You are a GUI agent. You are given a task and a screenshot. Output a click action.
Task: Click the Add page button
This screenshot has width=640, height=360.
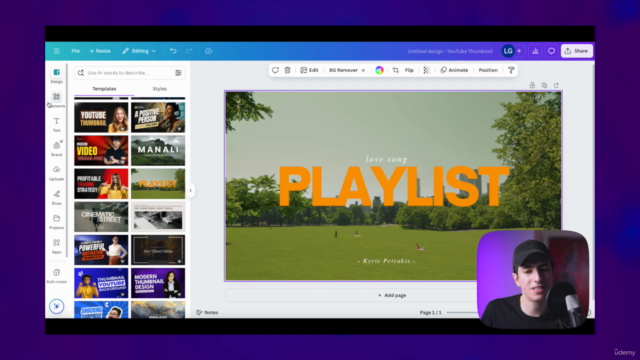click(392, 295)
